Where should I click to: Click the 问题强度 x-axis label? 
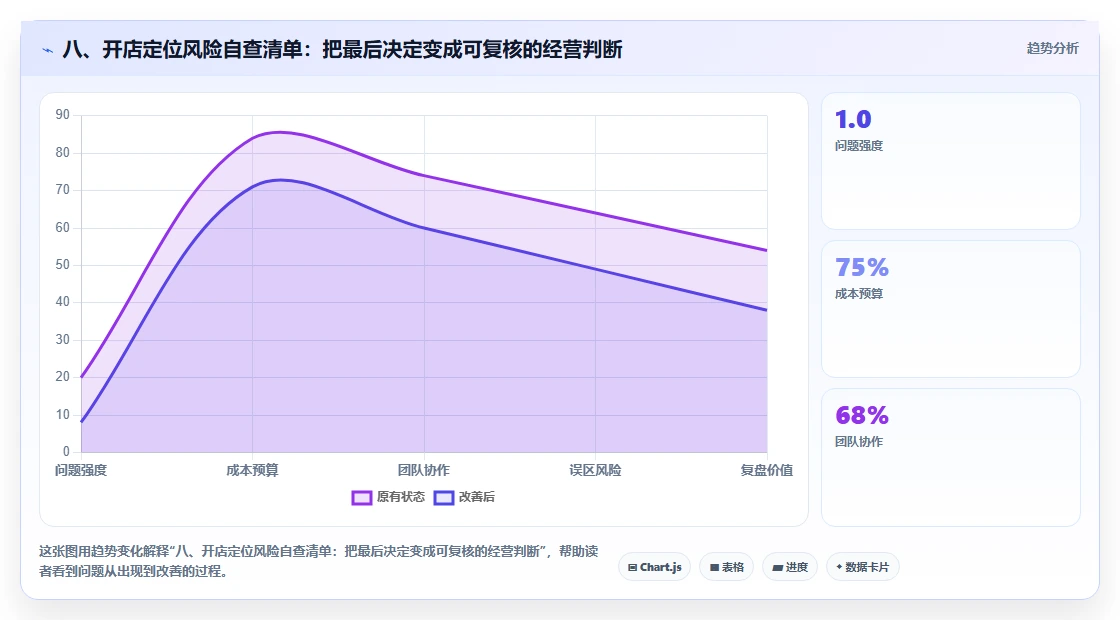click(x=81, y=470)
